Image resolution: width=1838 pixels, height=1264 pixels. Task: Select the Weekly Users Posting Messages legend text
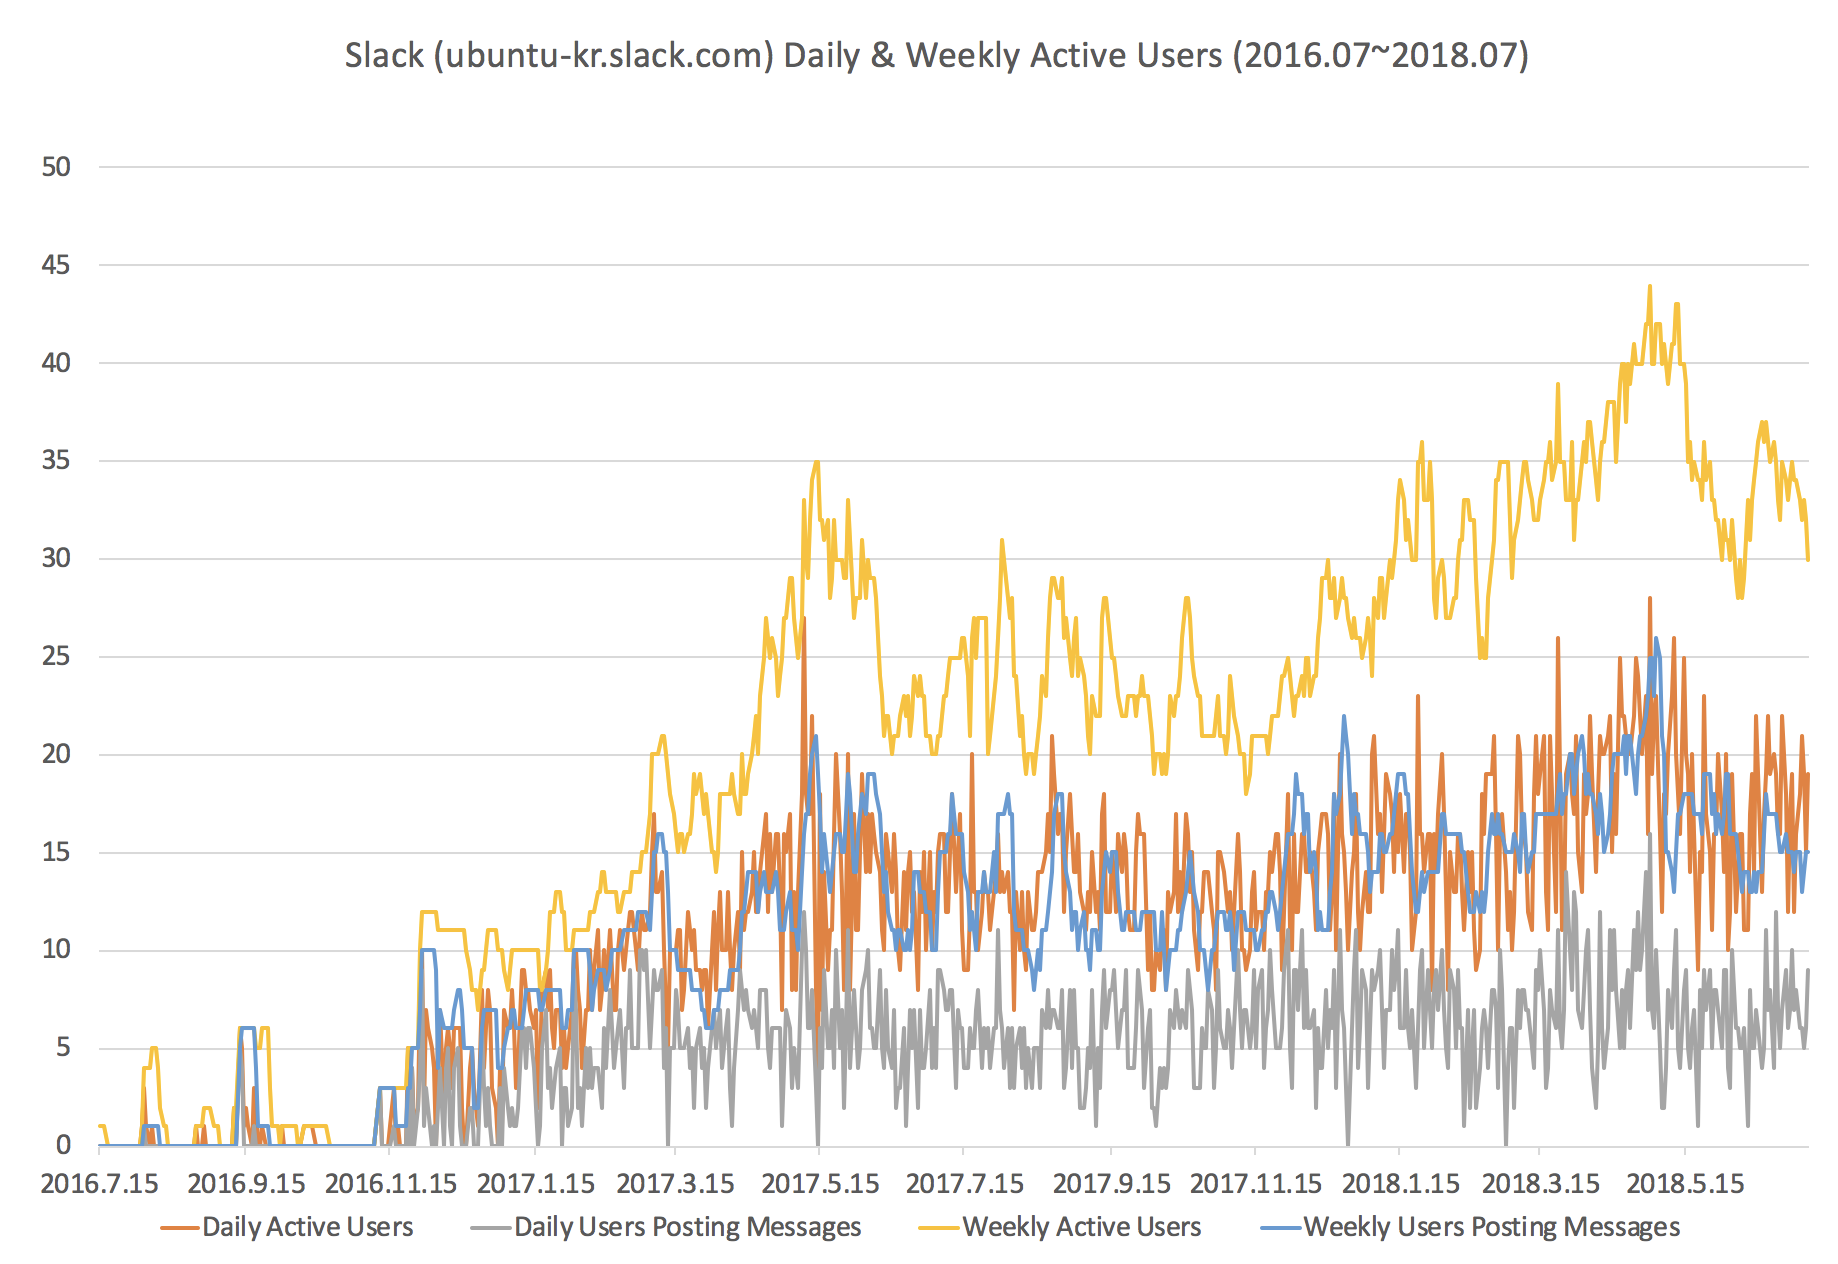pos(1494,1227)
